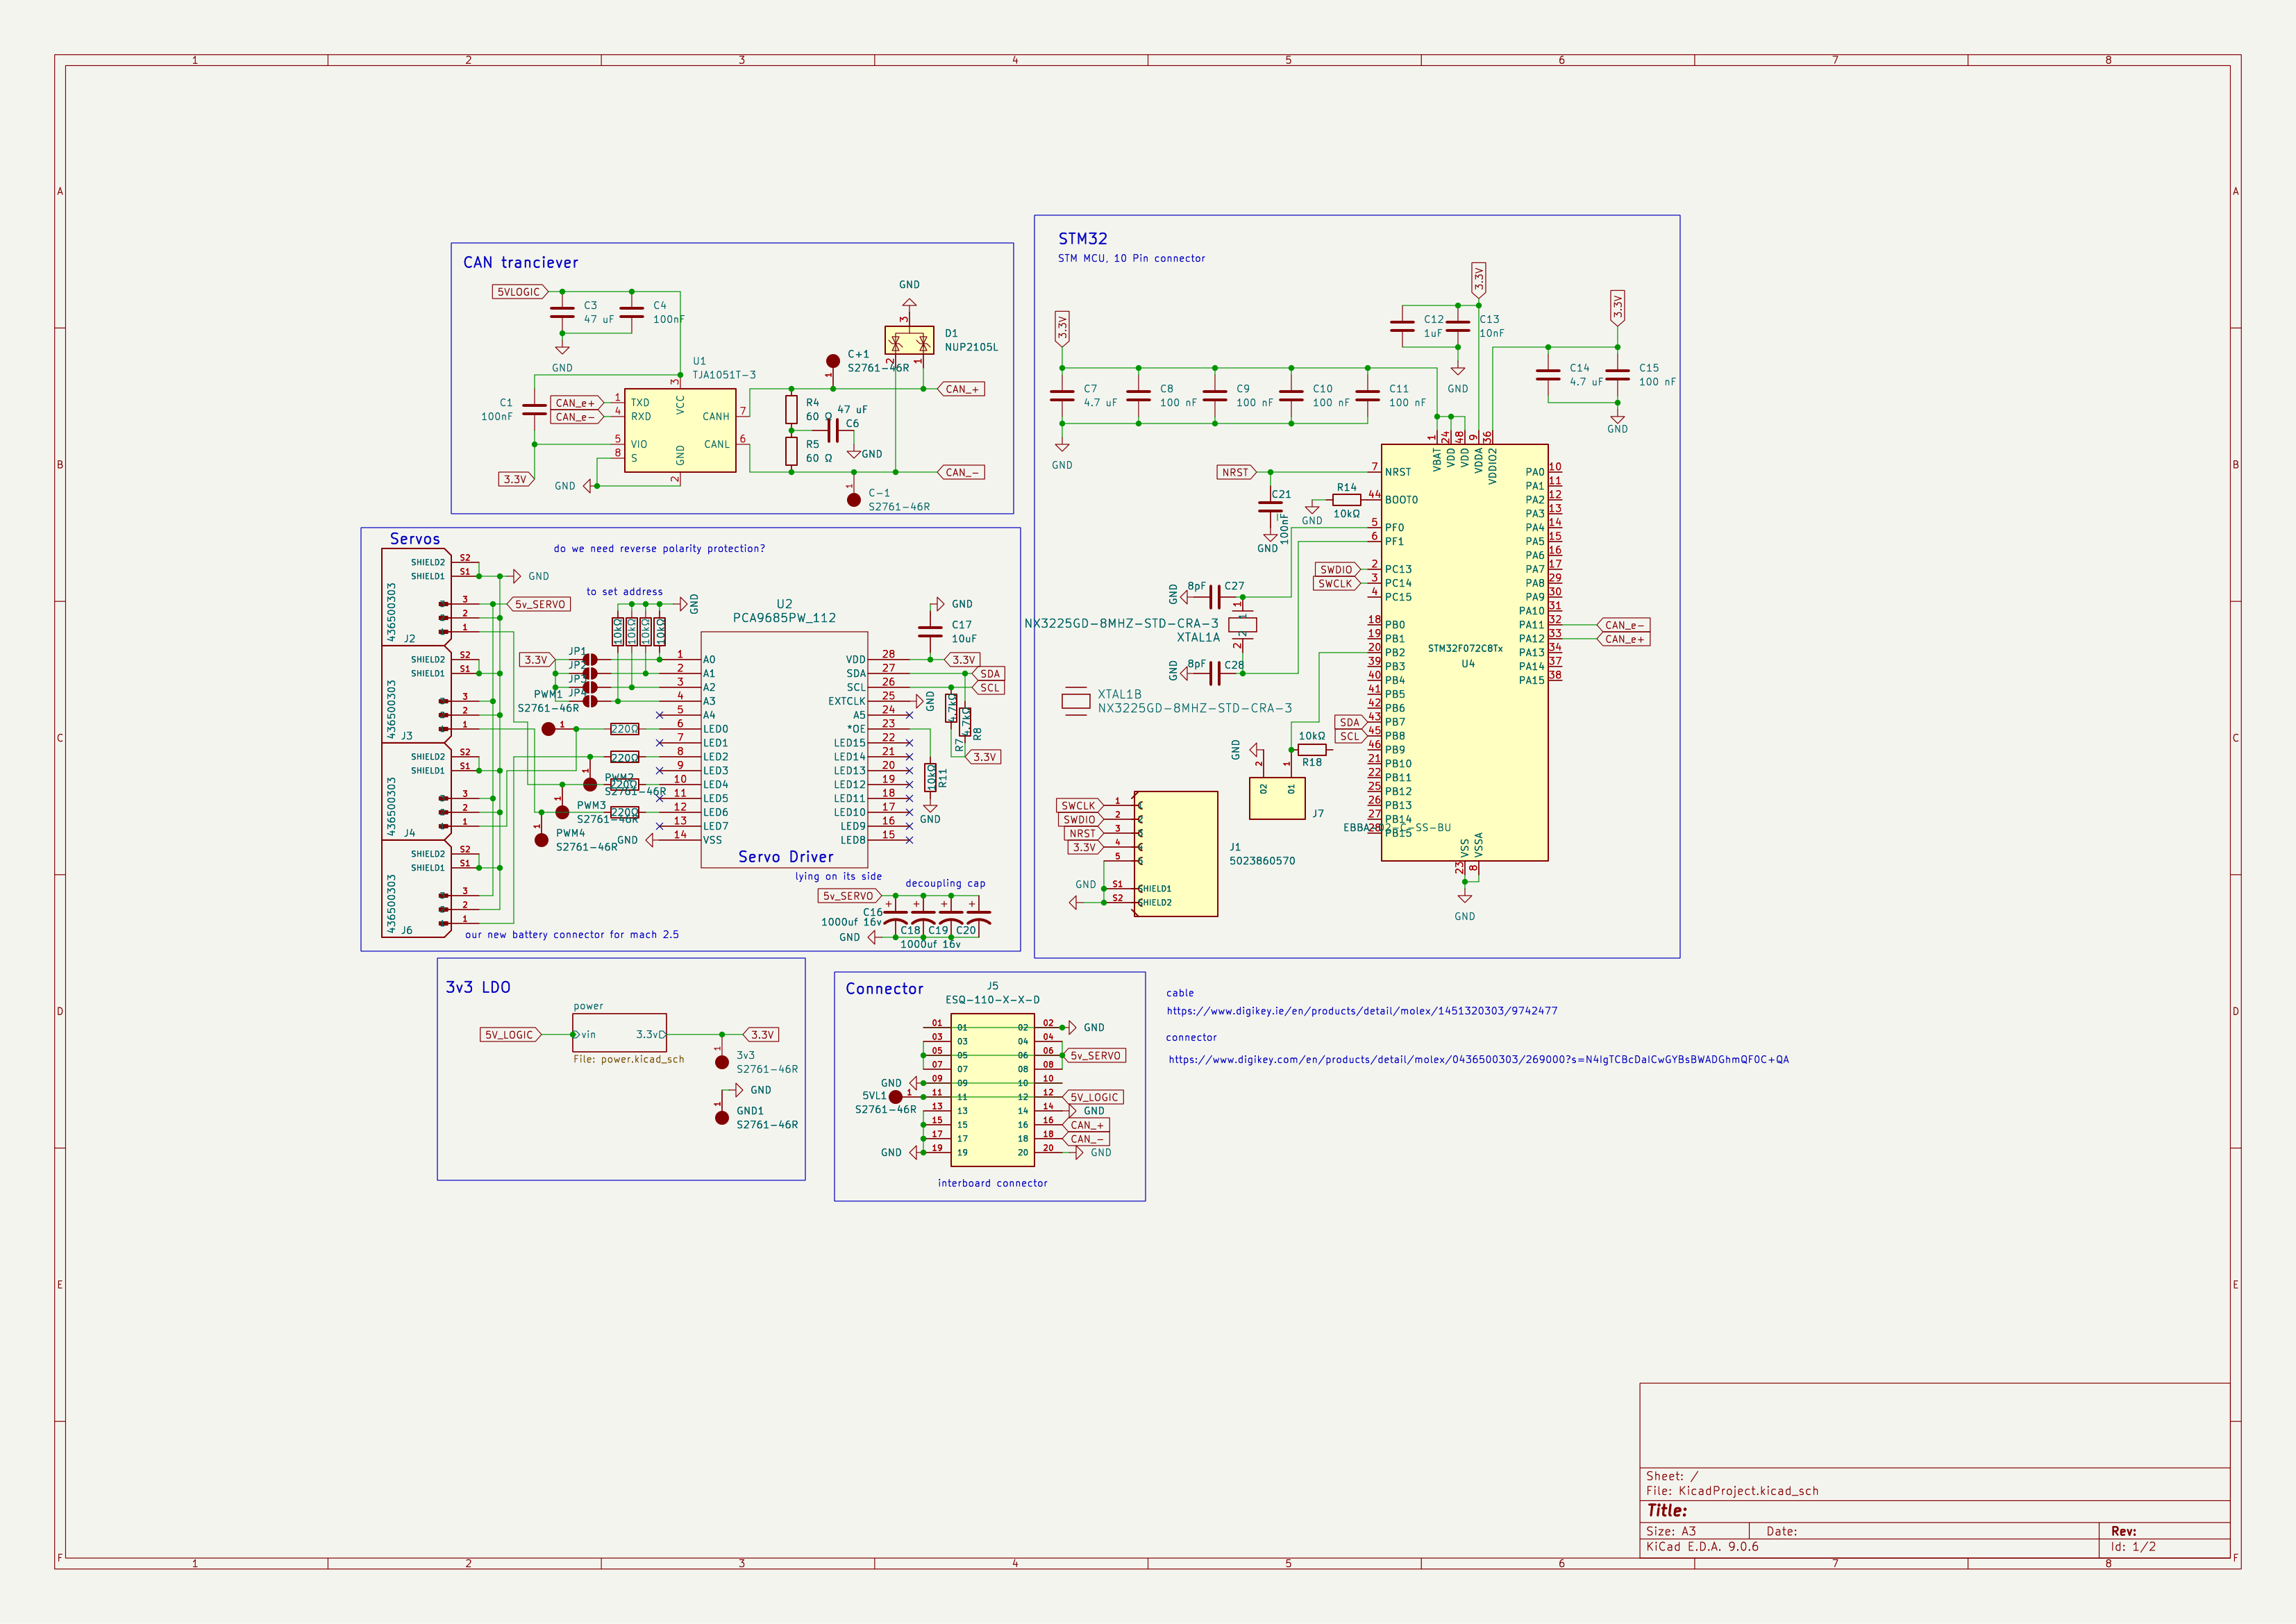The height and width of the screenshot is (1624, 2296).
Task: Click the C+1 test point dot
Action: tap(833, 361)
